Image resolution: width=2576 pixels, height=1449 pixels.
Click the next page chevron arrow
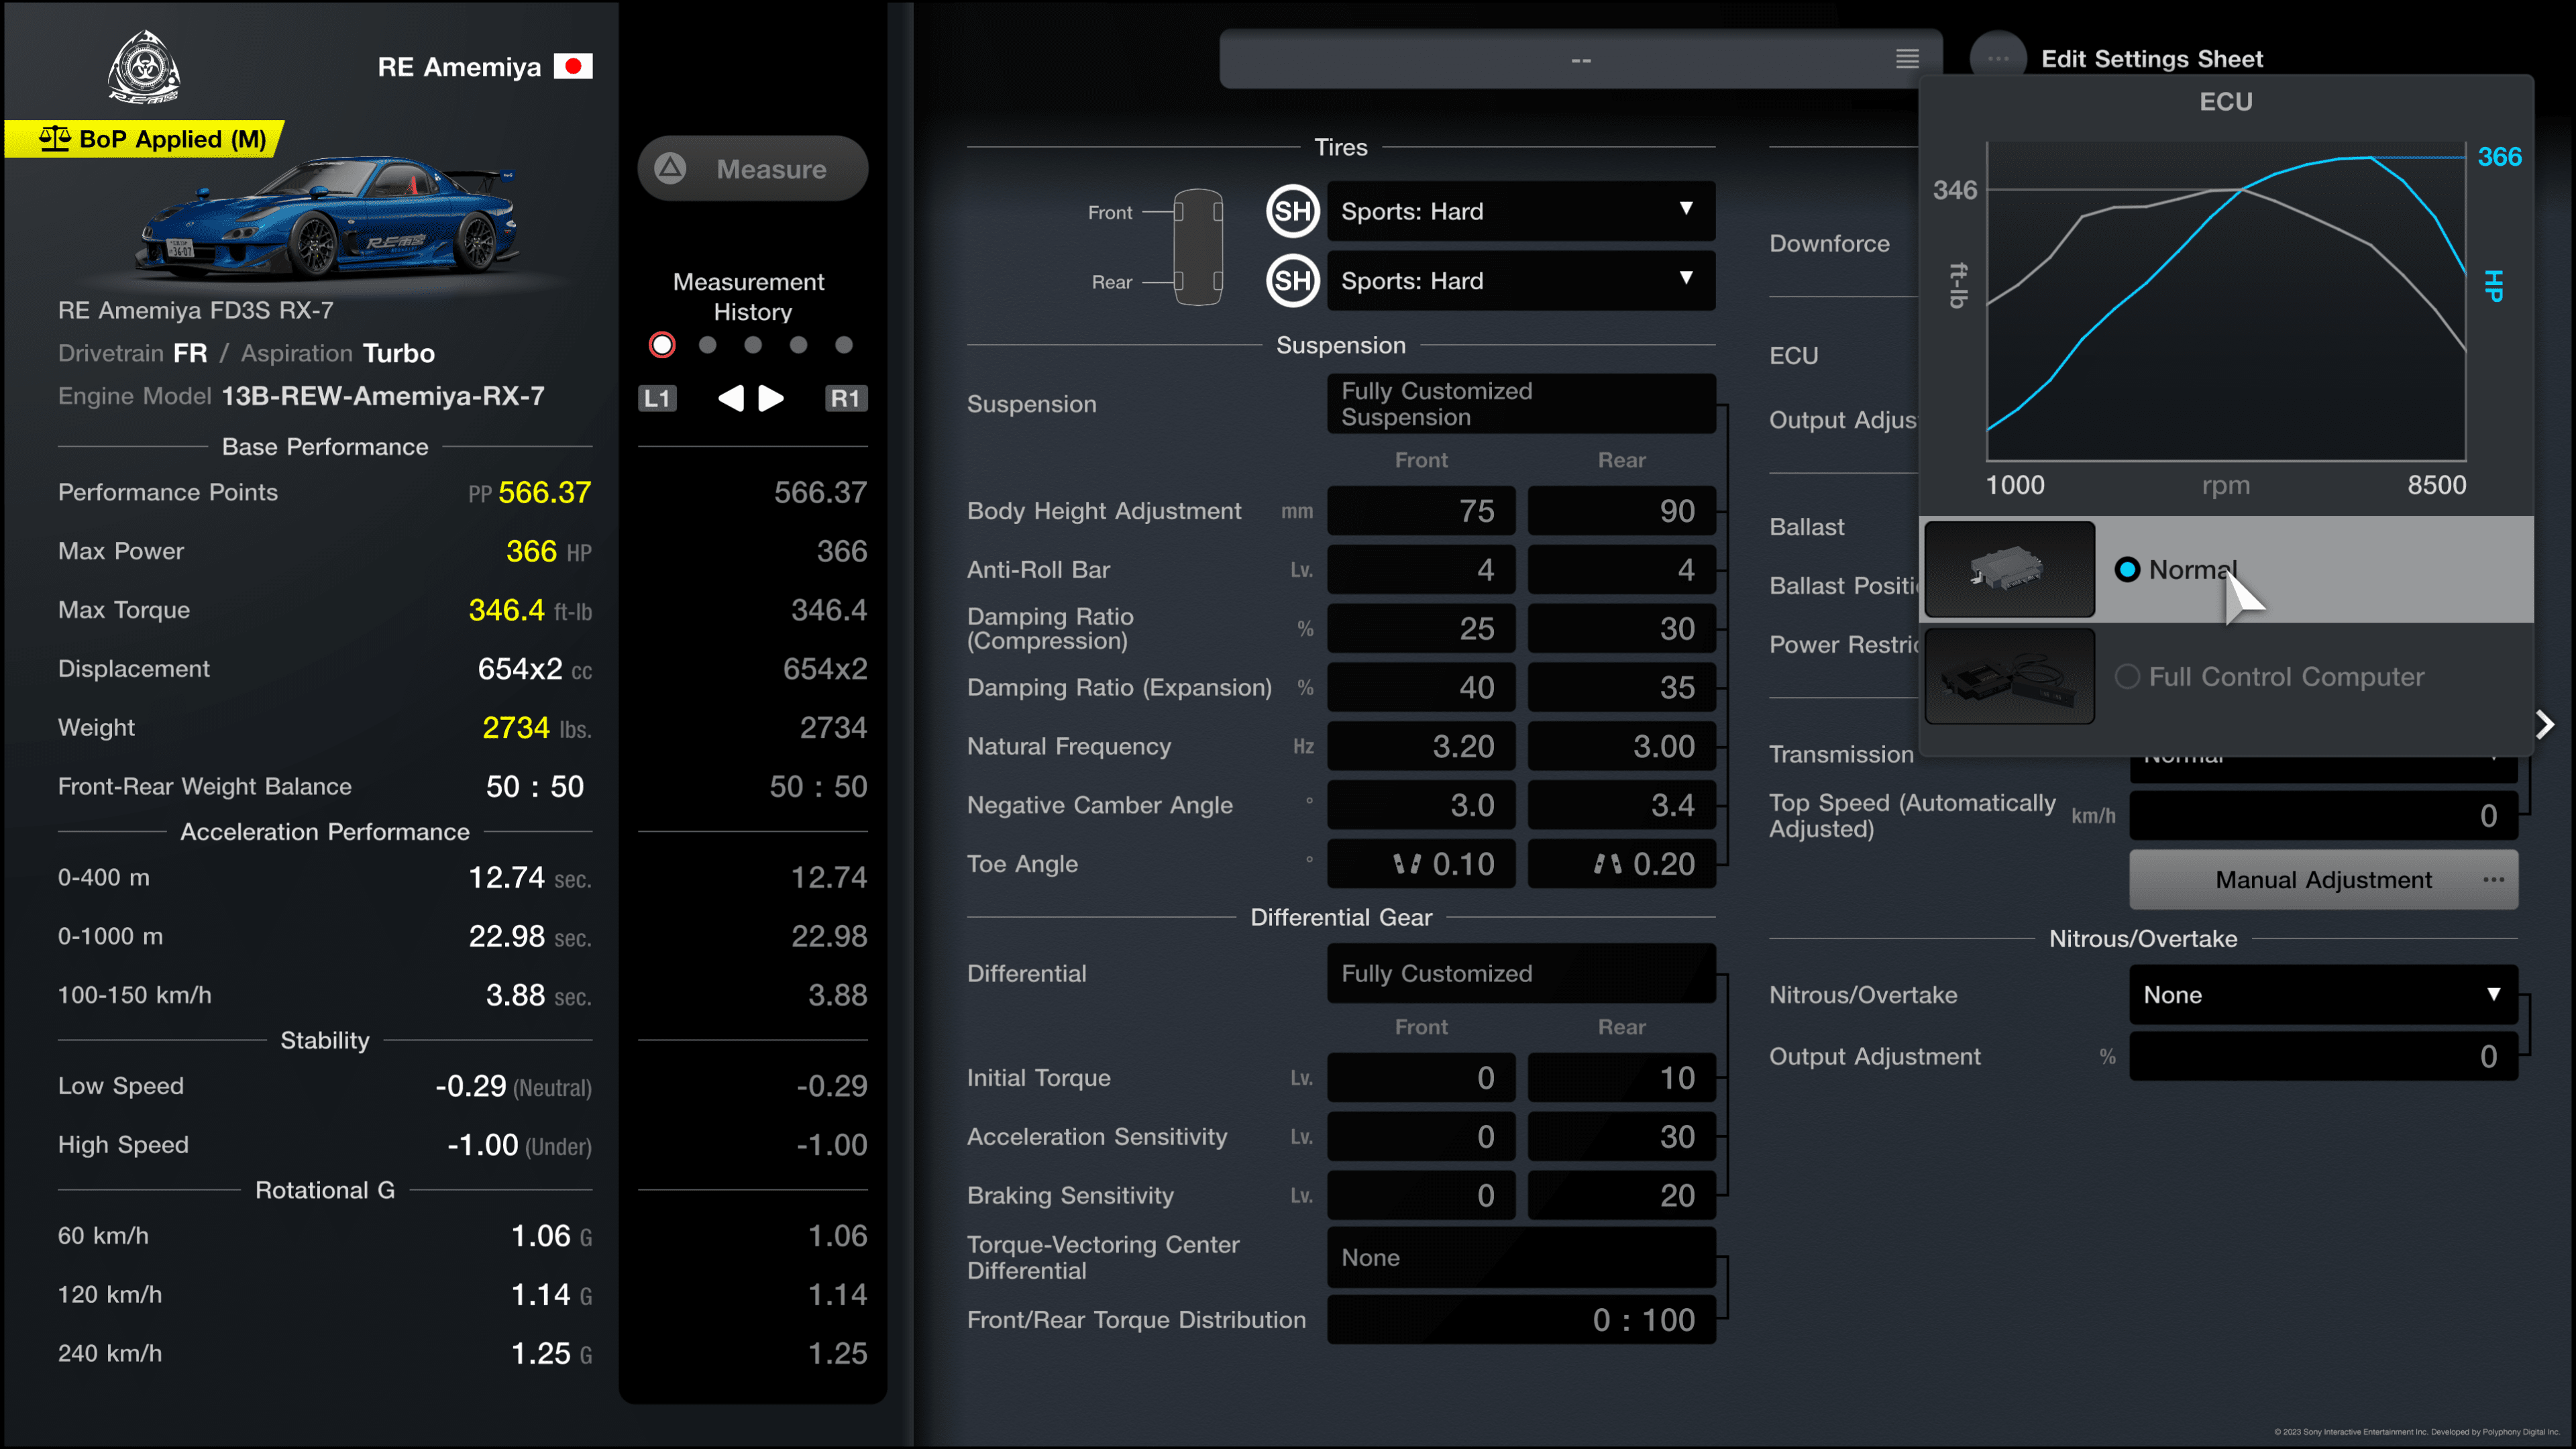[2546, 724]
